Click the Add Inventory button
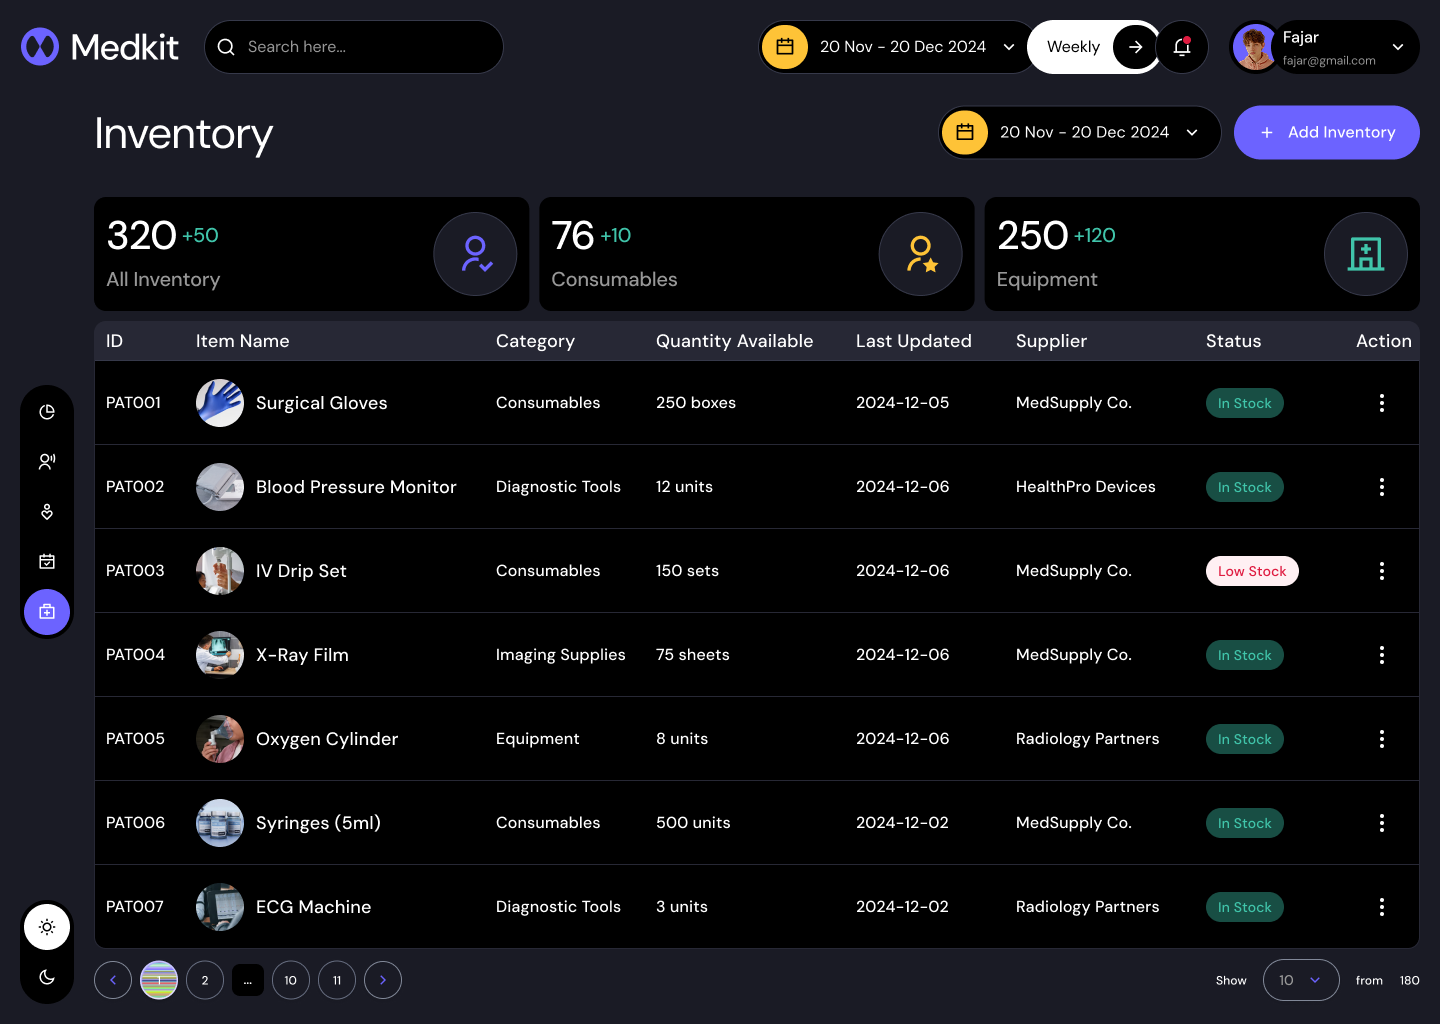Screen dimensions: 1440x1024 coord(1326,132)
